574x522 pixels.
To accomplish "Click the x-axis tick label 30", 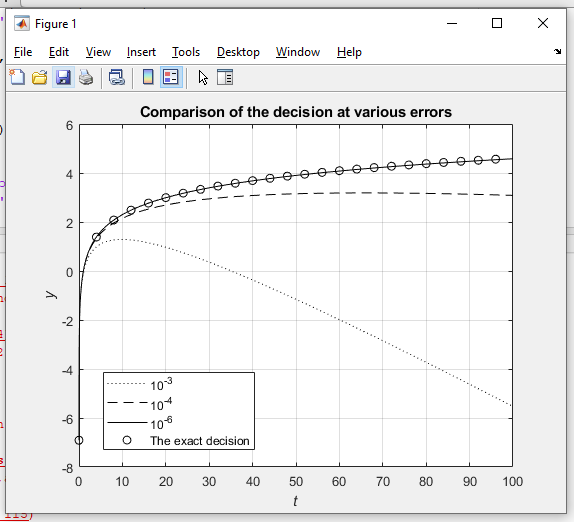I will (209, 481).
